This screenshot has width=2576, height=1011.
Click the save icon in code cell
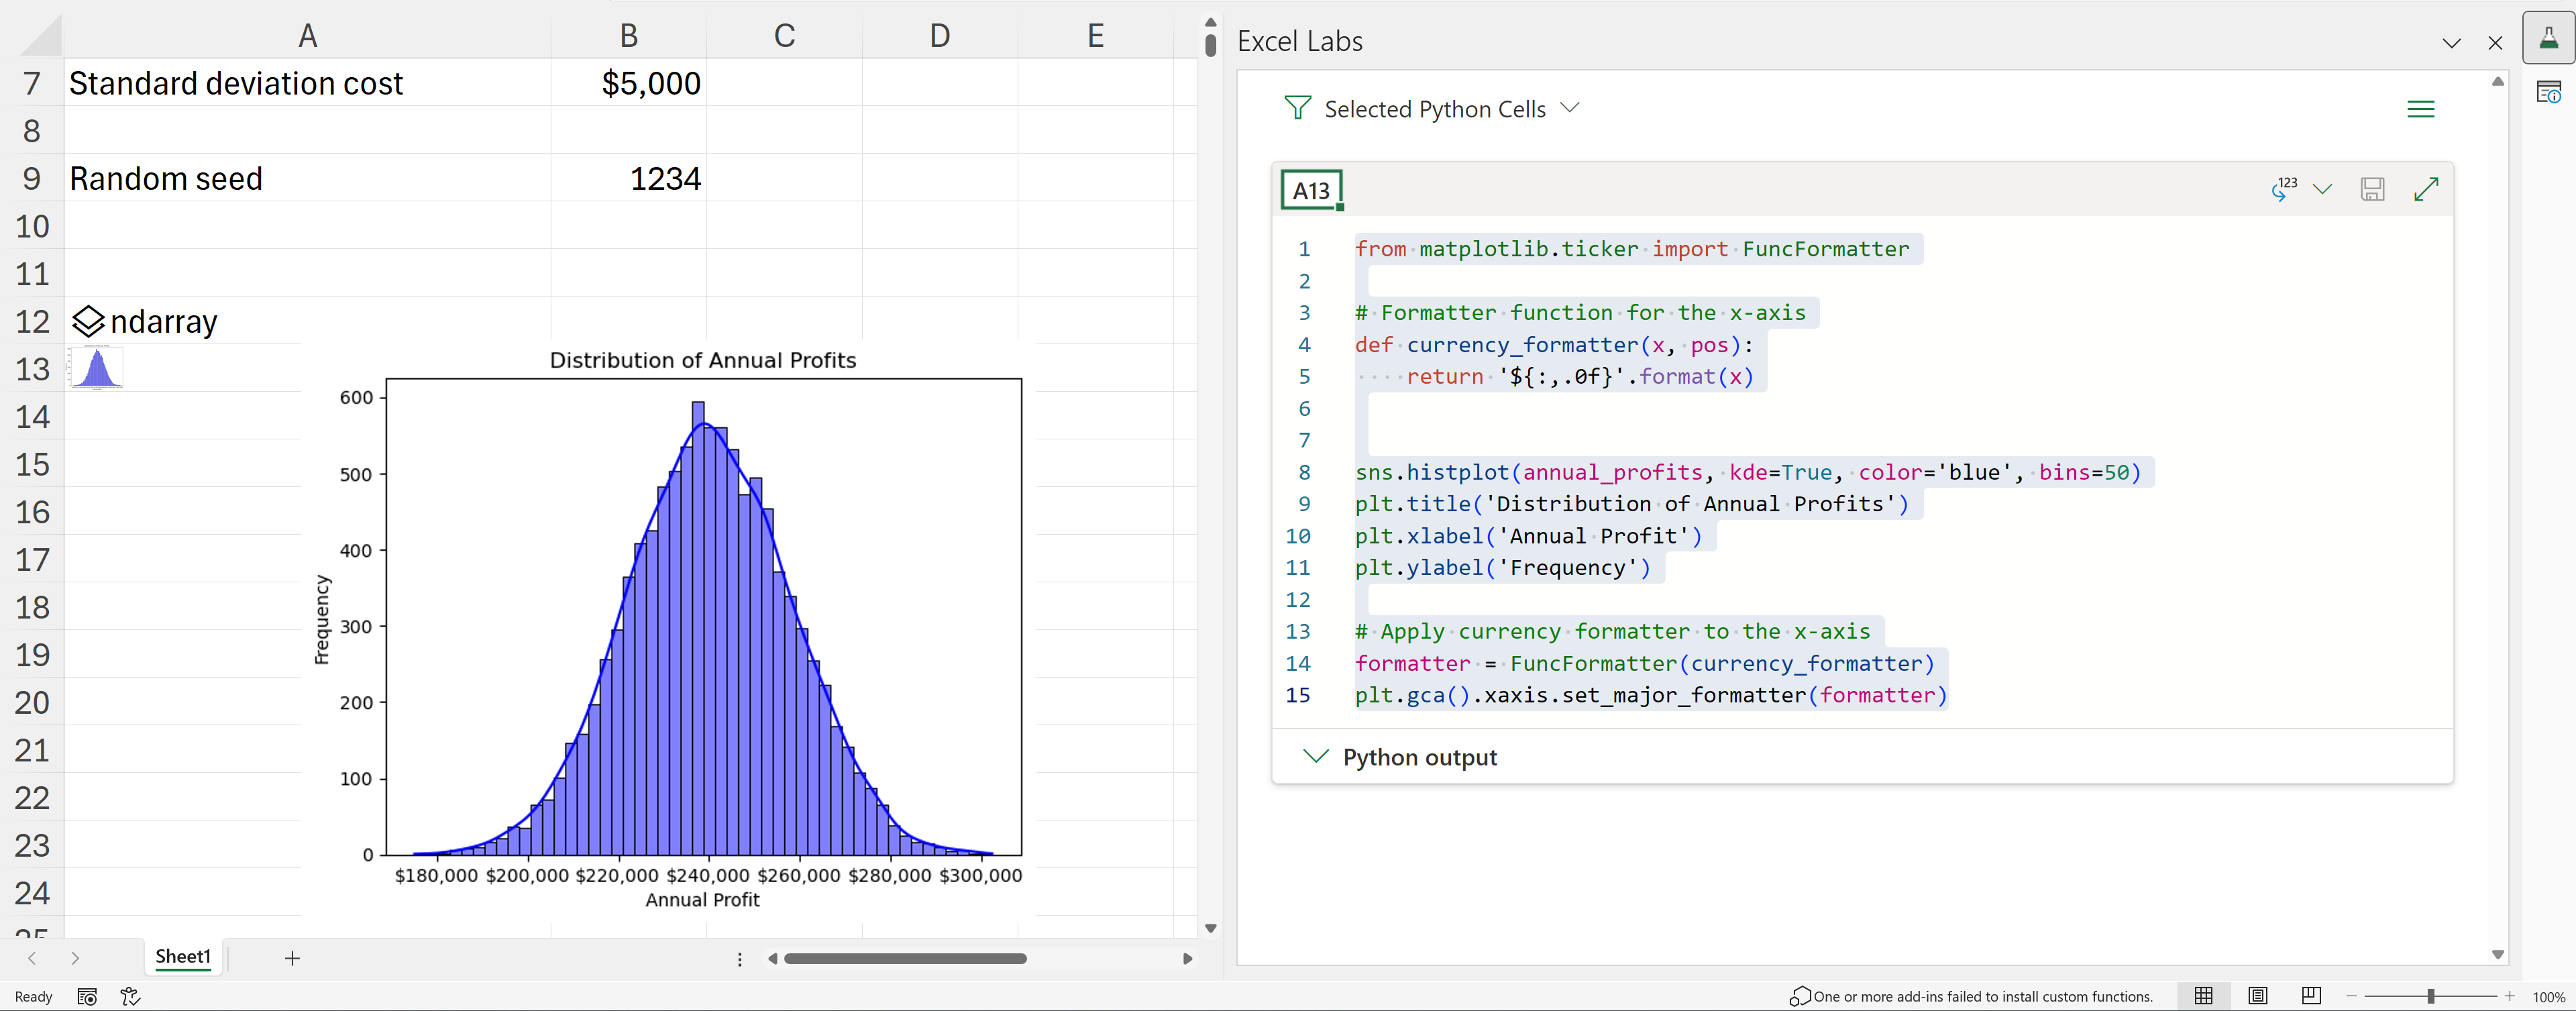click(2372, 189)
